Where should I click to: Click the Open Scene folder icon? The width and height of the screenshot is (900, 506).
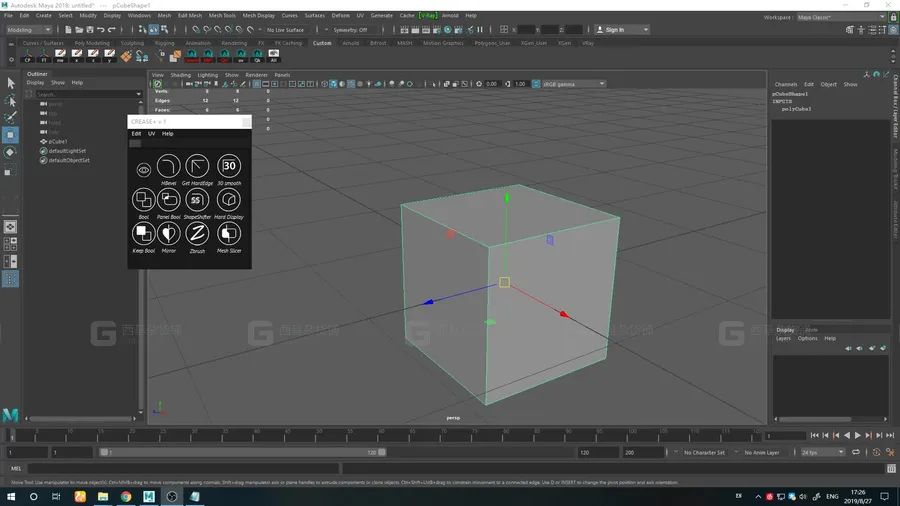click(79, 30)
